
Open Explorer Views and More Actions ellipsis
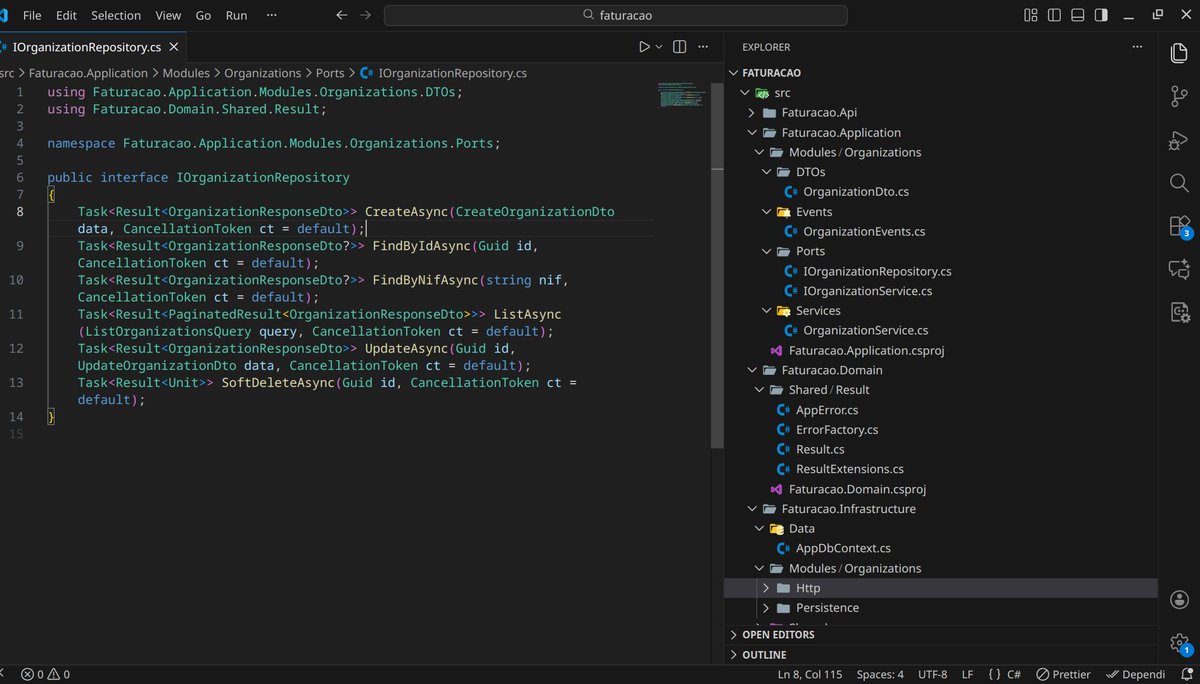[1137, 47]
